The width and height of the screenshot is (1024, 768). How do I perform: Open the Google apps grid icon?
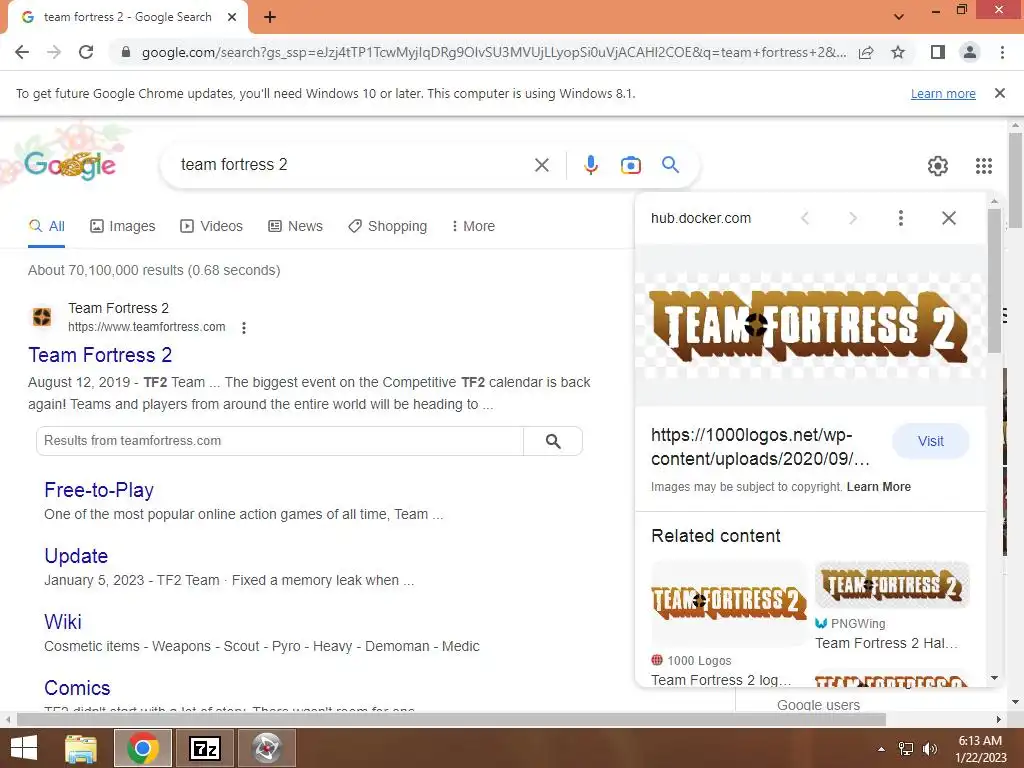pos(984,166)
